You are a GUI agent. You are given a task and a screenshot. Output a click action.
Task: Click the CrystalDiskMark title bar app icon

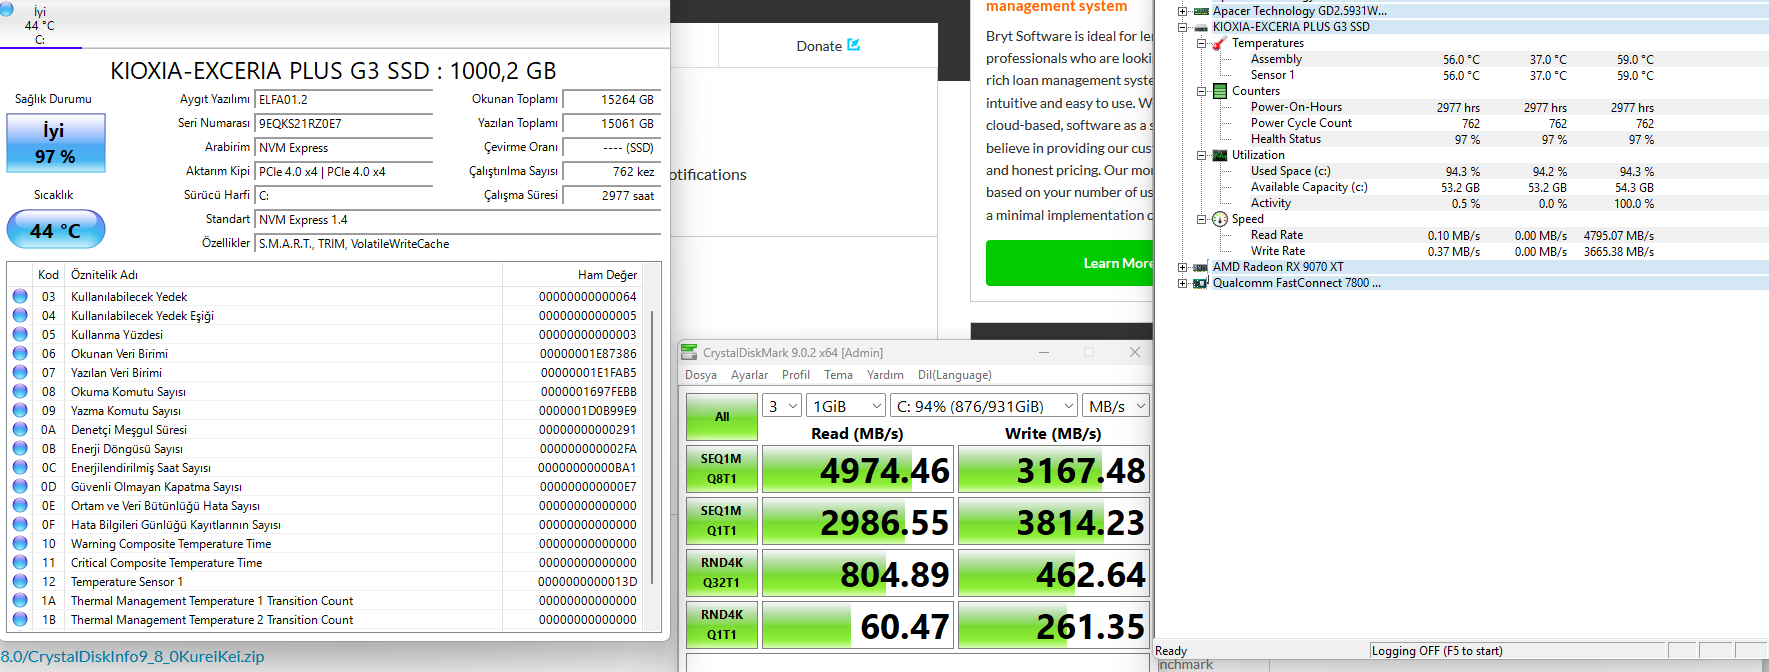[689, 352]
